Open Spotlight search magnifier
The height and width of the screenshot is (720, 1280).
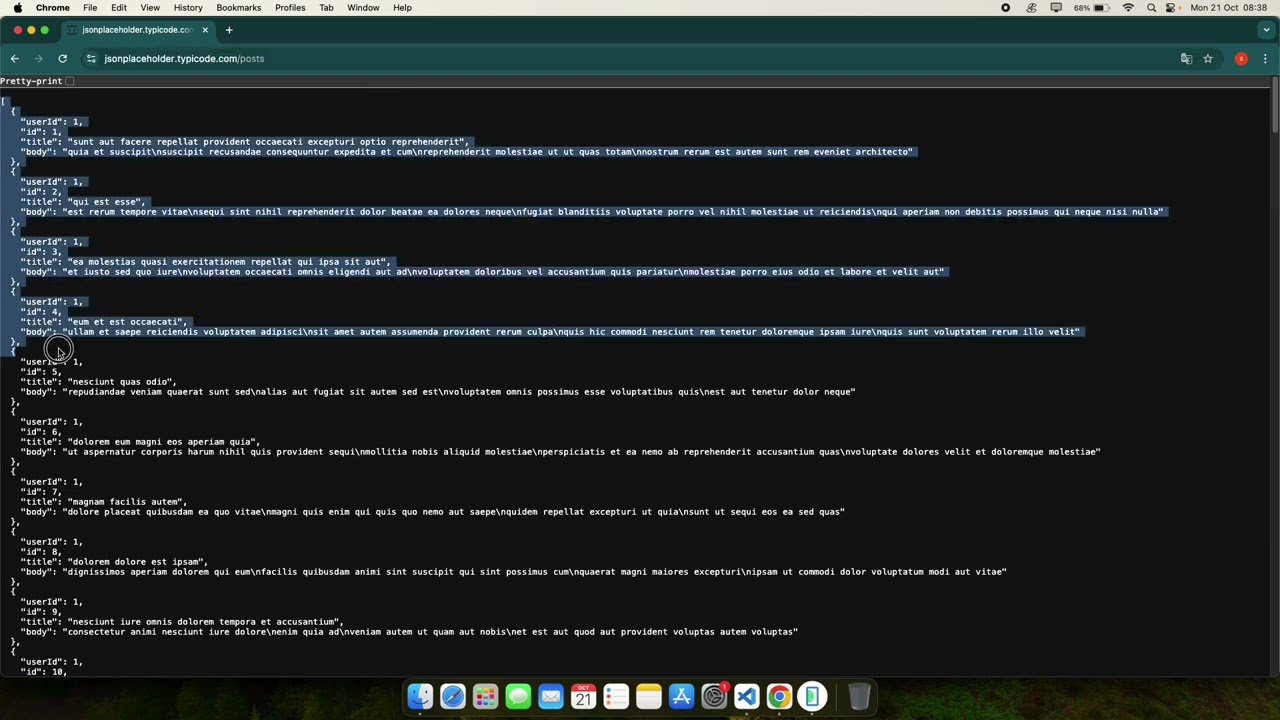[x=1151, y=8]
